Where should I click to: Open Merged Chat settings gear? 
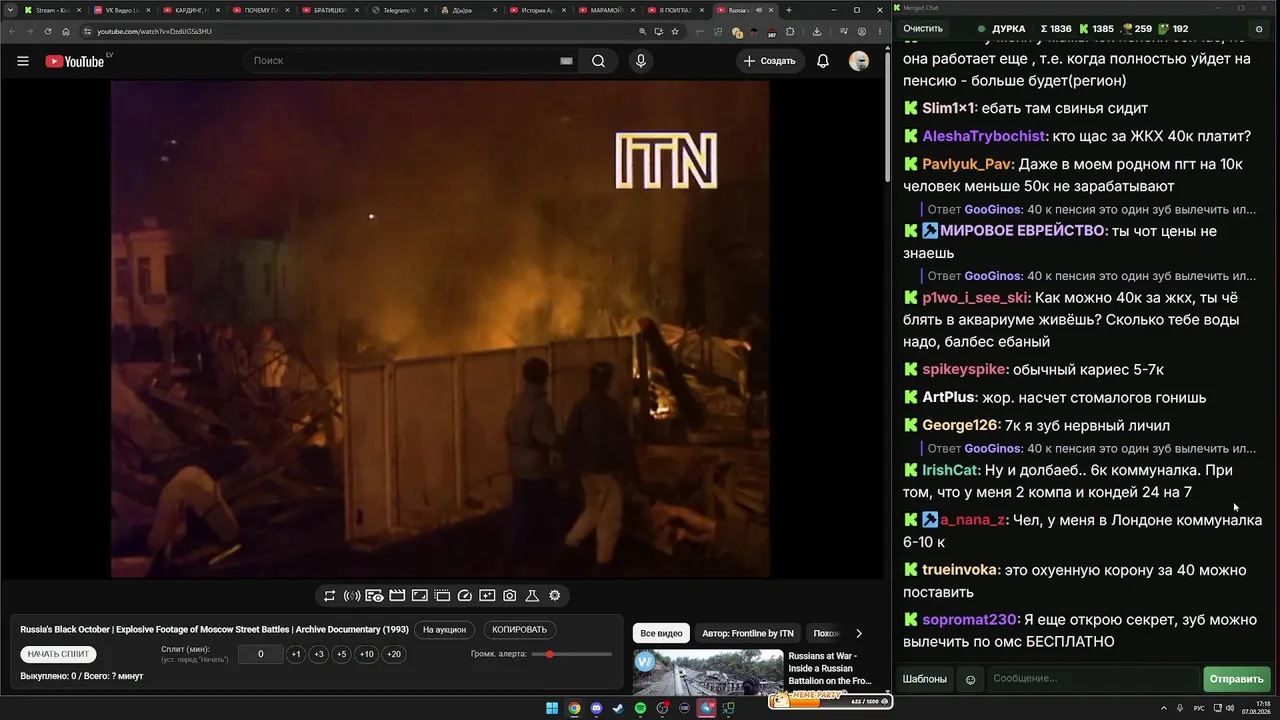(1259, 29)
